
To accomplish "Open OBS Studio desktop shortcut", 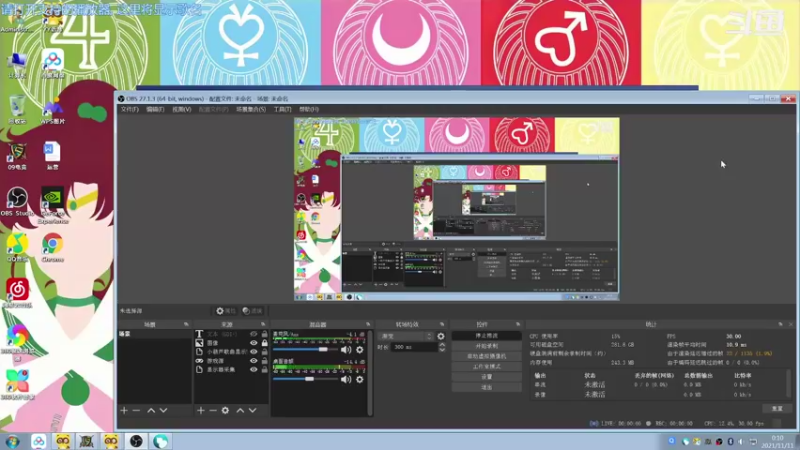I will [x=17, y=202].
